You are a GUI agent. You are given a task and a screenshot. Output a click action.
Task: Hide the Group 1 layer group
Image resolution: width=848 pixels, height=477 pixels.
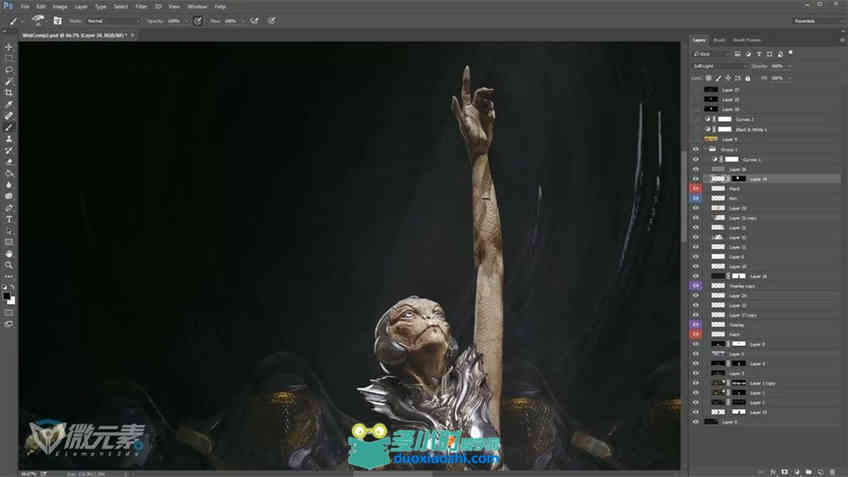[695, 149]
